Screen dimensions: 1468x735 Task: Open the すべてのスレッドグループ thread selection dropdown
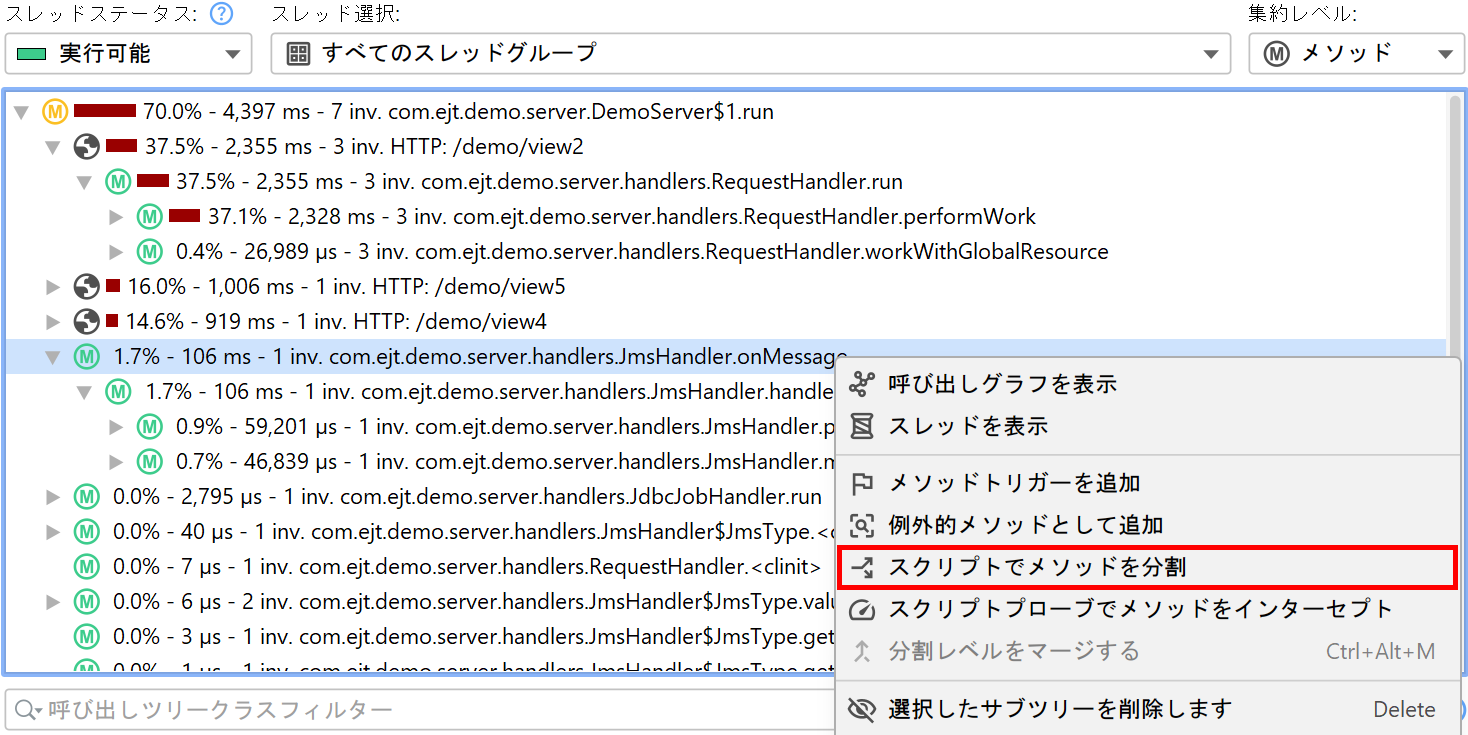(x=750, y=54)
